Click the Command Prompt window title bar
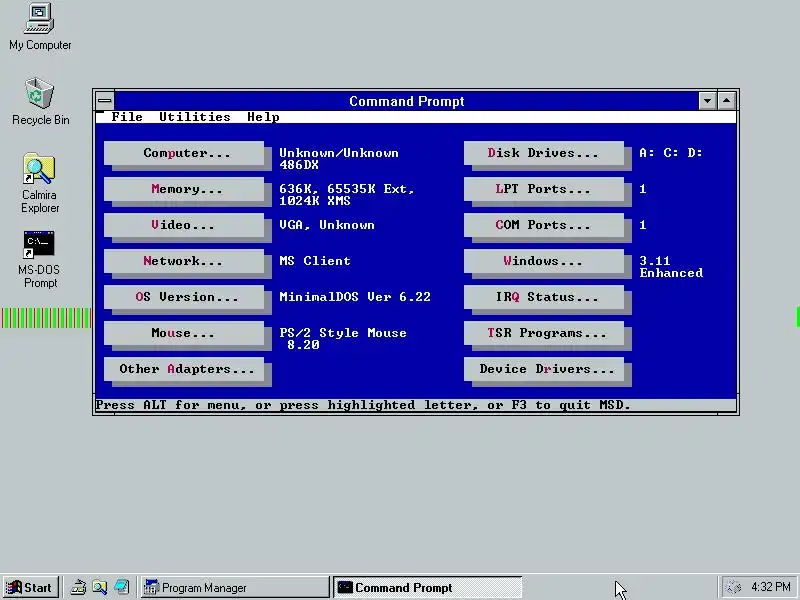The width and height of the screenshot is (800, 600). [407, 101]
